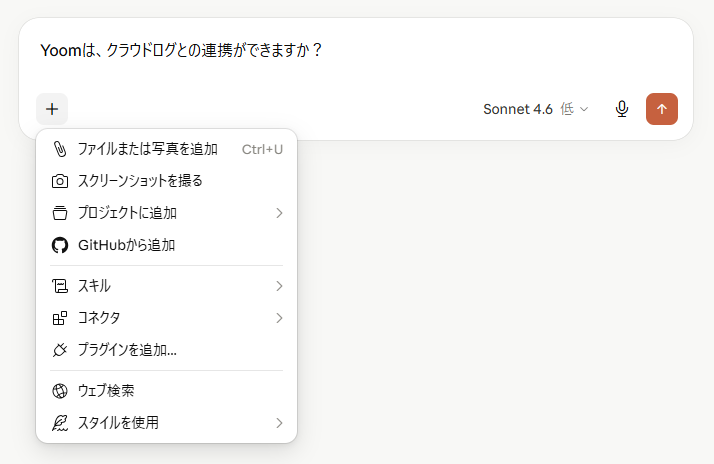This screenshot has height=464, width=714.
Task: Click the GitHub logo icon
Action: (x=60, y=245)
